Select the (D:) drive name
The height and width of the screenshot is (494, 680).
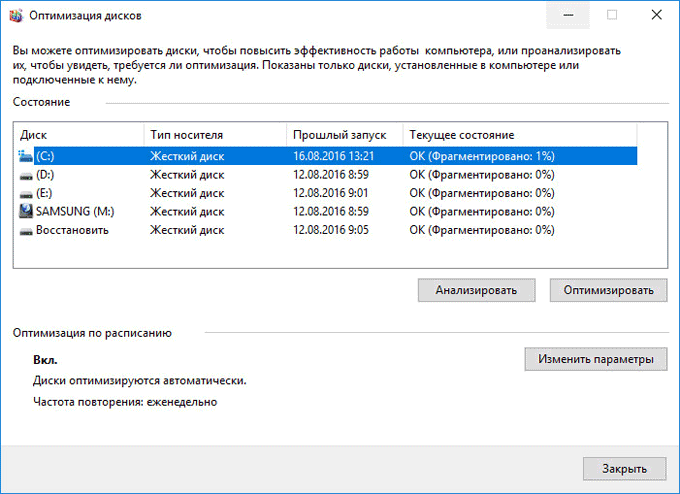coord(45,175)
